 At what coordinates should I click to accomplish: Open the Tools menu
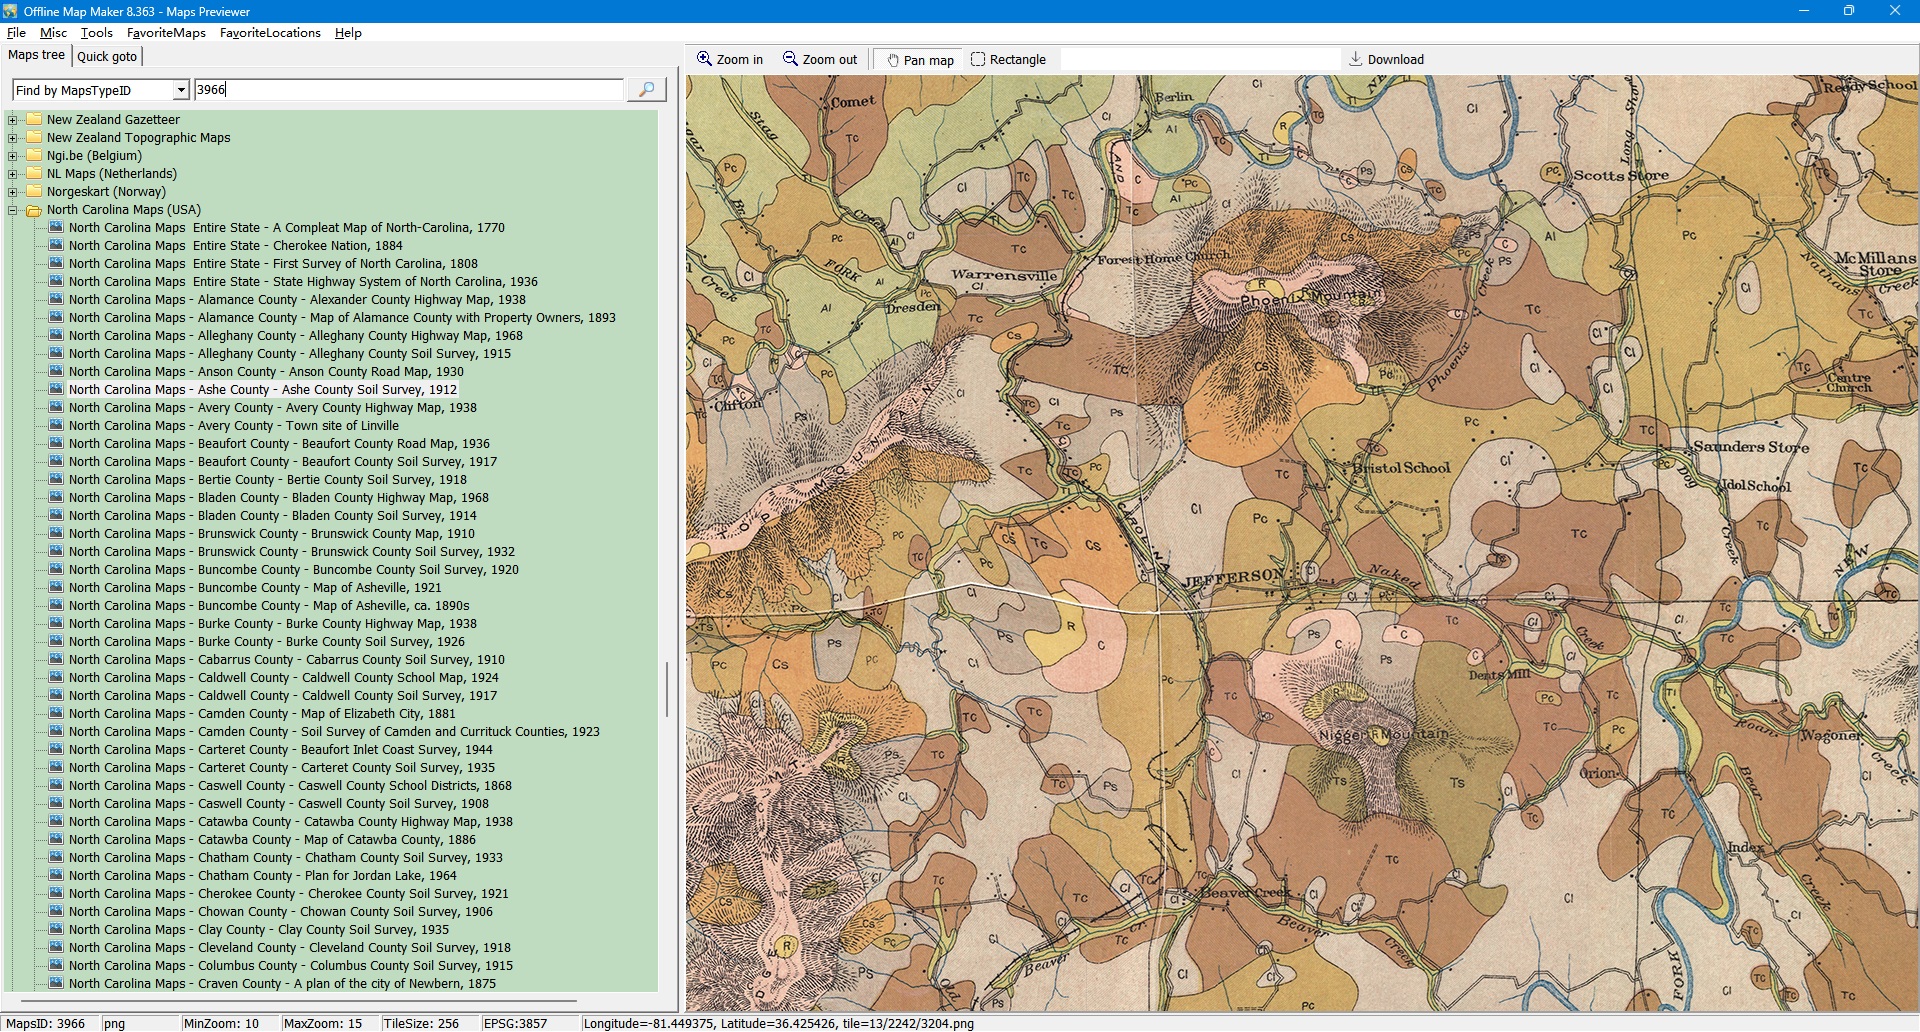coord(96,33)
